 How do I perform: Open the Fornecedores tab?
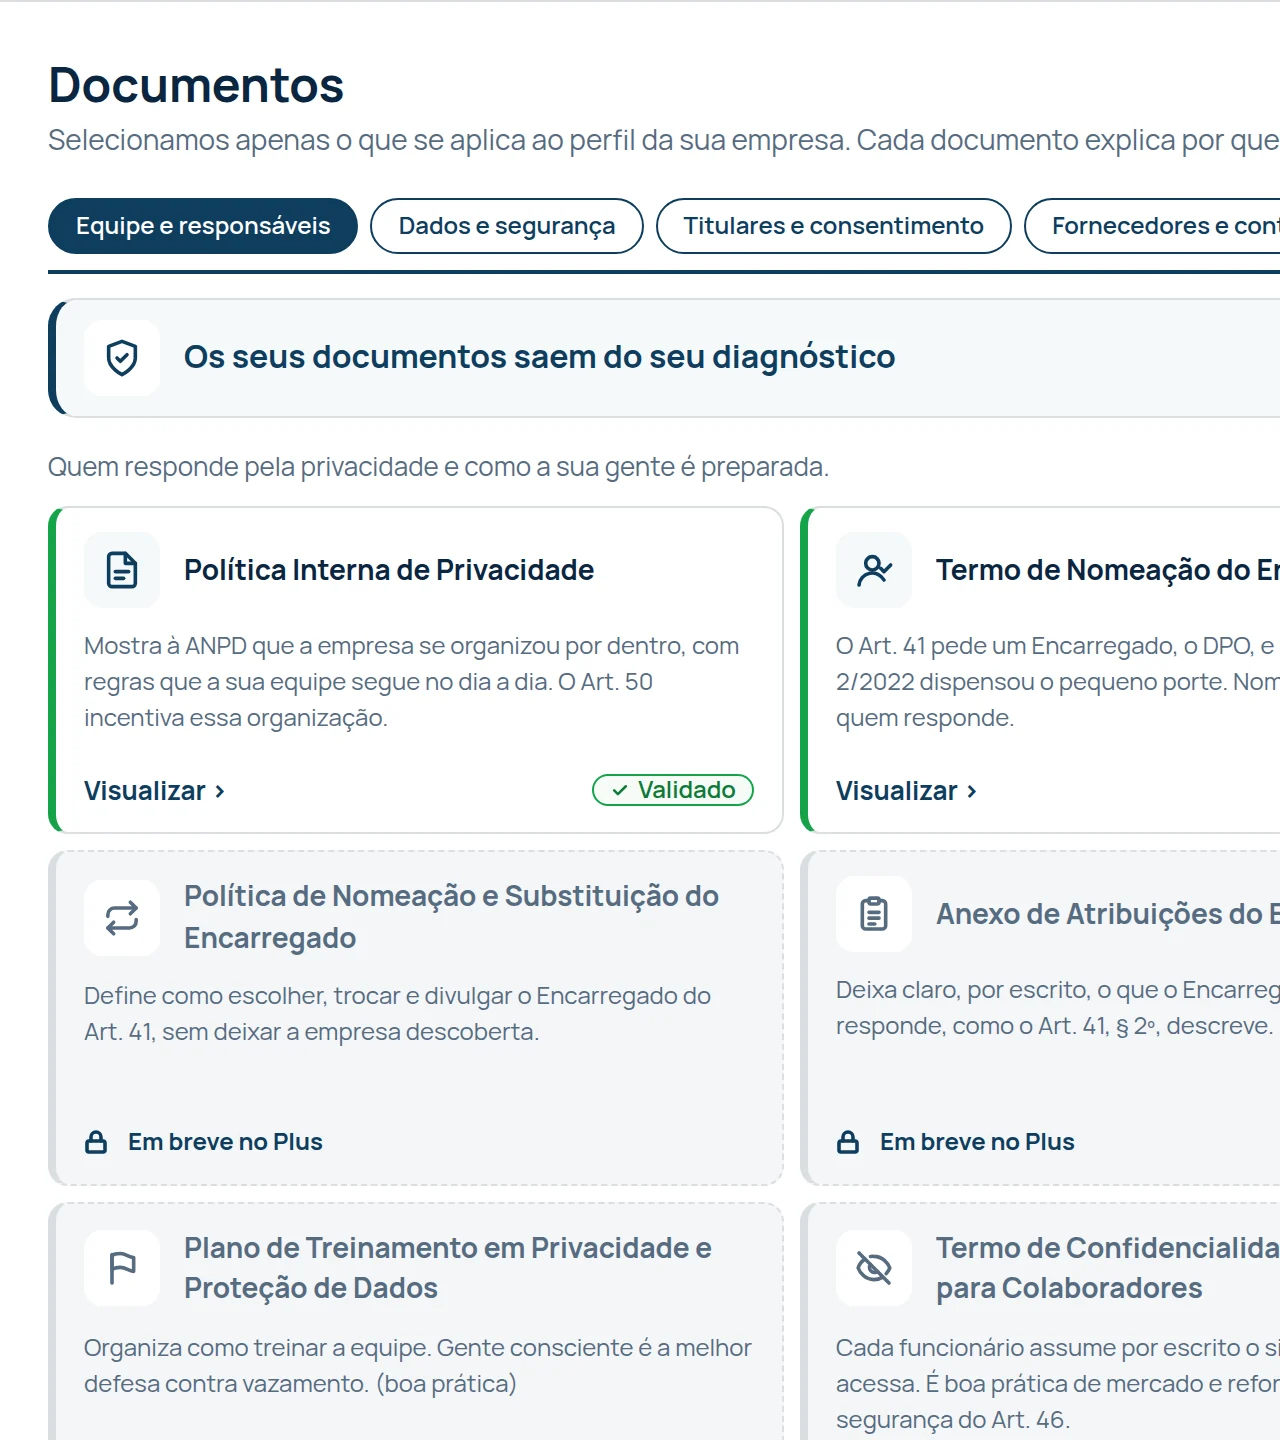point(1152,226)
